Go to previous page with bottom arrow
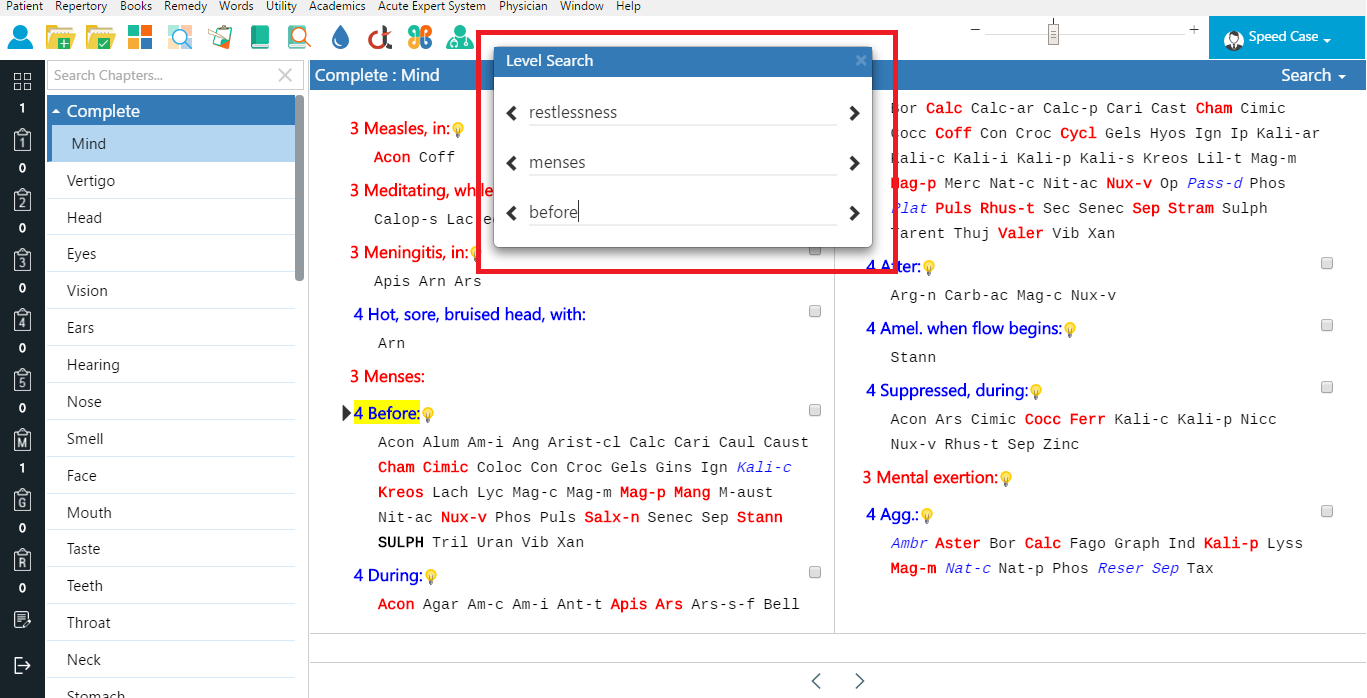 816,681
